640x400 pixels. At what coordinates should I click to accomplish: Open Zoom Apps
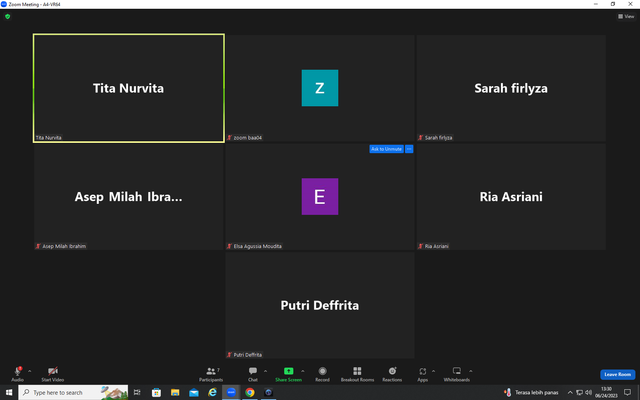pos(422,373)
